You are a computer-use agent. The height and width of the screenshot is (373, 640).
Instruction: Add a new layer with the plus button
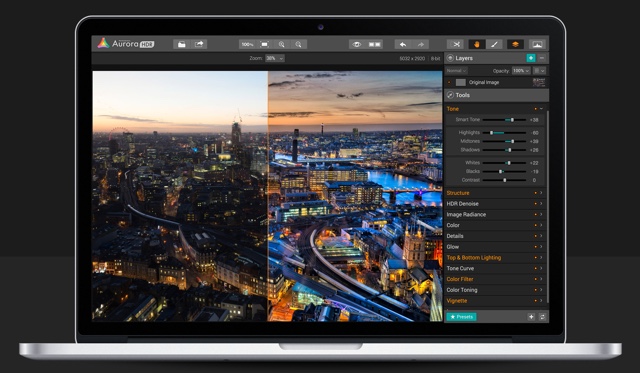[531, 58]
